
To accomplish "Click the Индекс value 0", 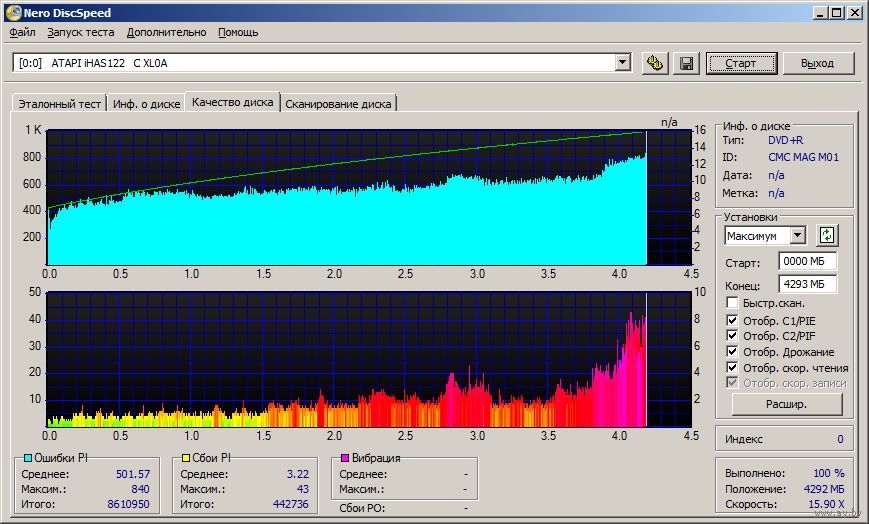I will pyautogui.click(x=840, y=439).
